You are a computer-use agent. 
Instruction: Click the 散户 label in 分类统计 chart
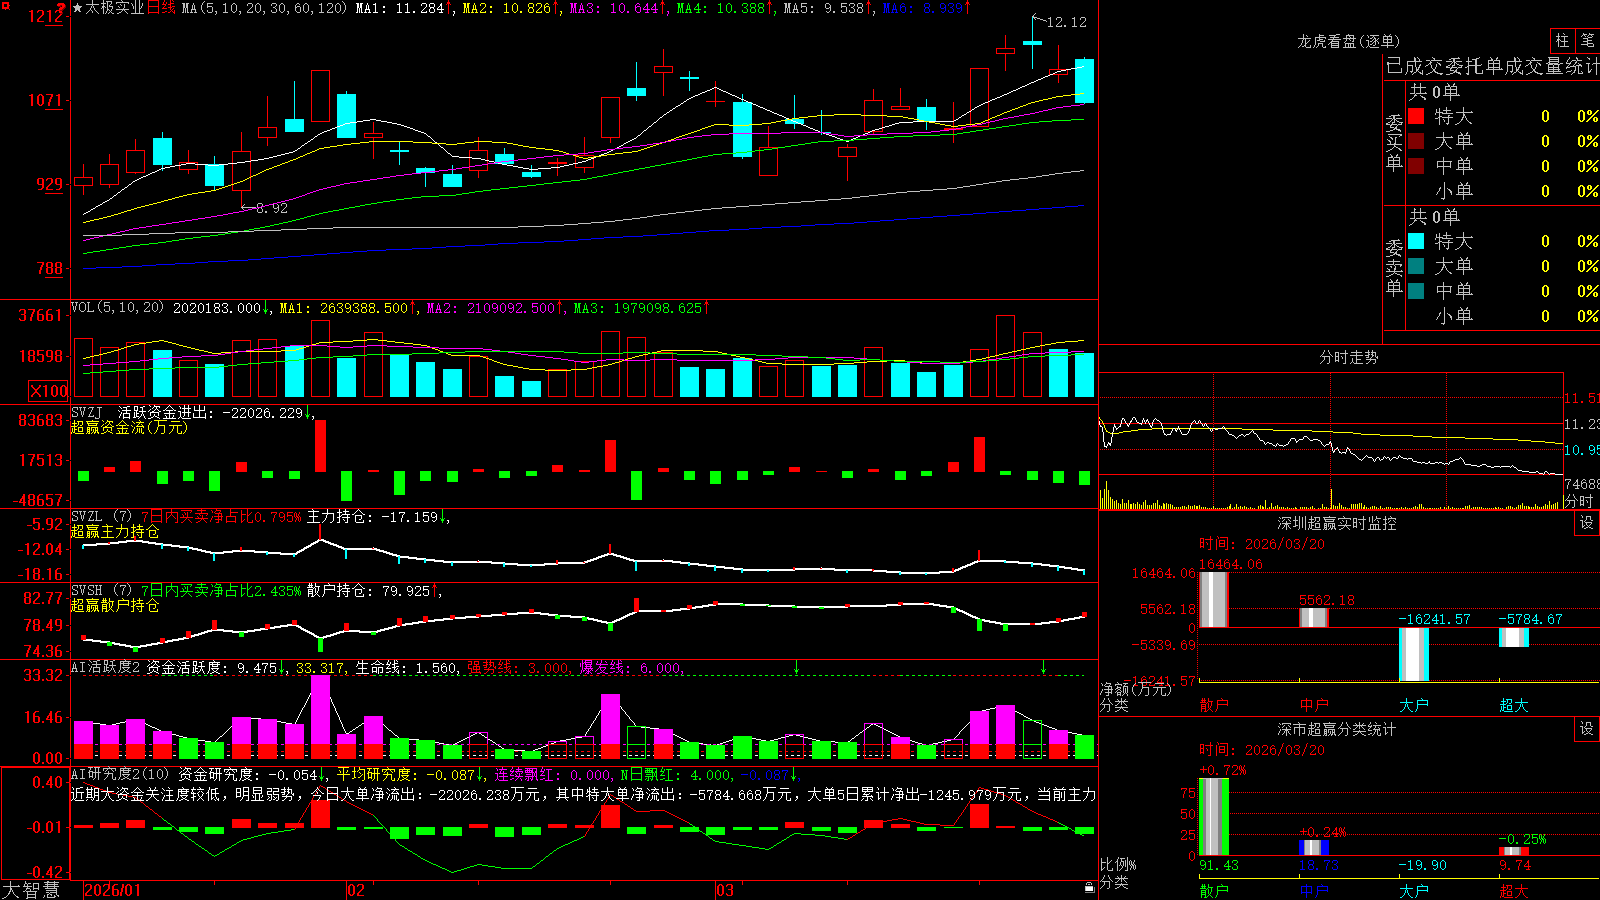(x=1214, y=890)
